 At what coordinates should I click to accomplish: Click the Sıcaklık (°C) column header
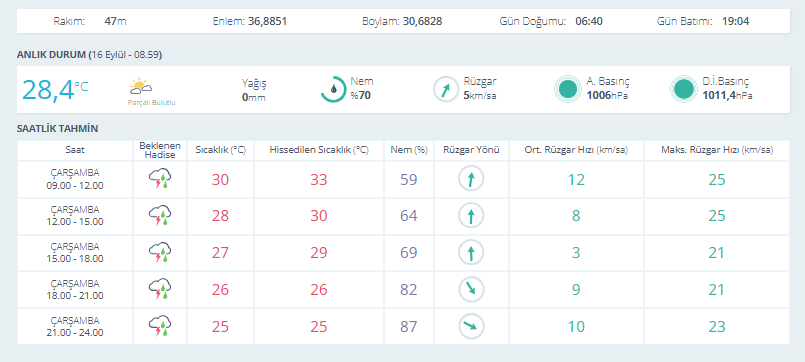click(x=221, y=150)
